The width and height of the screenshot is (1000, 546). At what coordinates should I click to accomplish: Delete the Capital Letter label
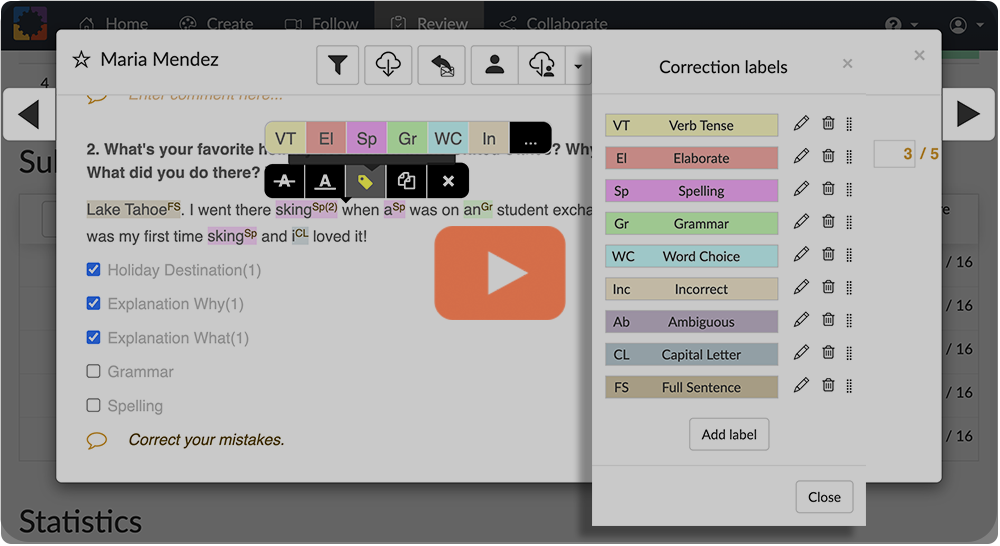point(828,352)
